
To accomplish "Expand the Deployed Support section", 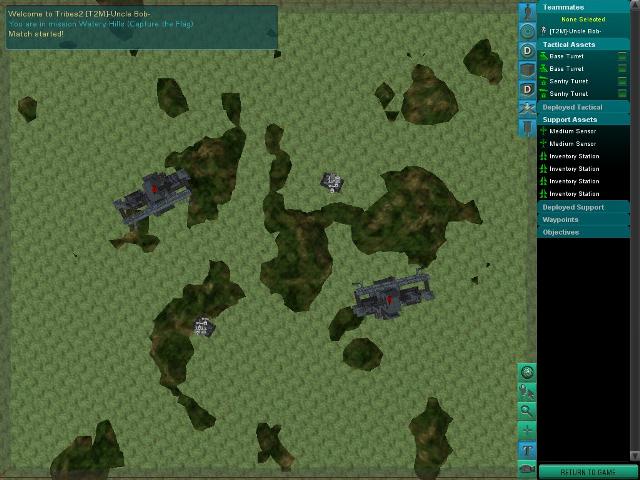I will (x=583, y=207).
